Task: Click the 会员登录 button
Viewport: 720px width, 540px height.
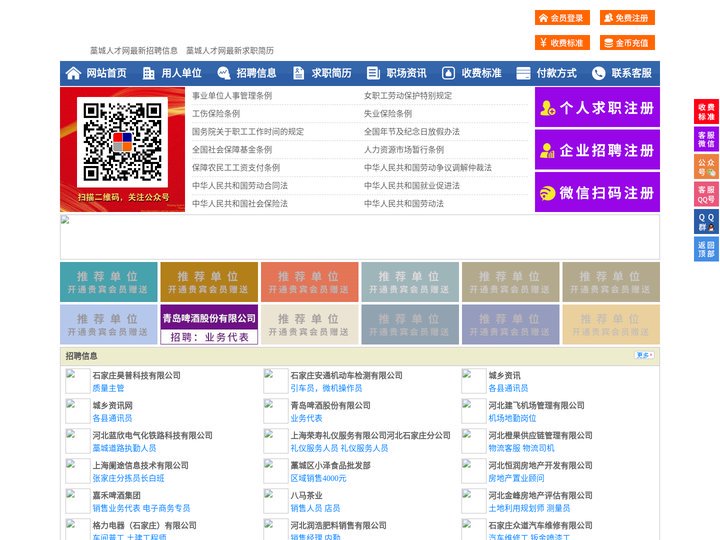Action: coord(562,18)
